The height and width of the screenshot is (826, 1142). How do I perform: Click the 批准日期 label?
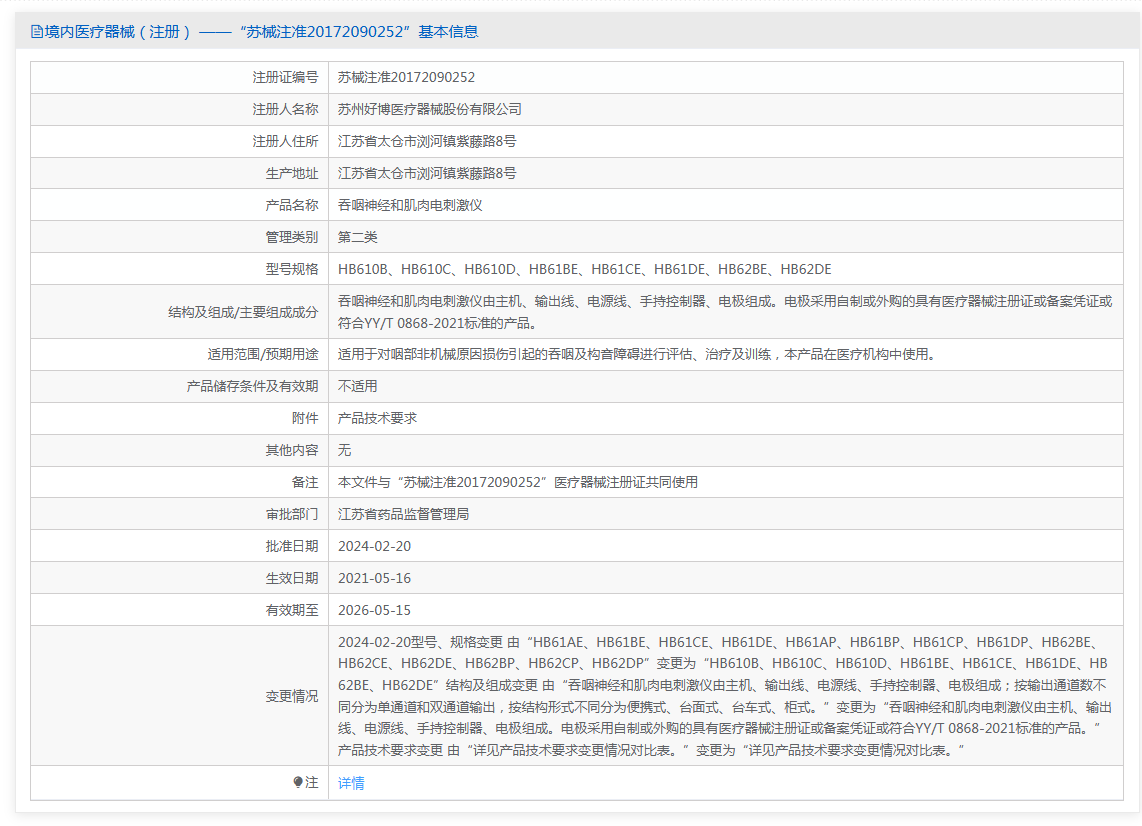(x=292, y=546)
